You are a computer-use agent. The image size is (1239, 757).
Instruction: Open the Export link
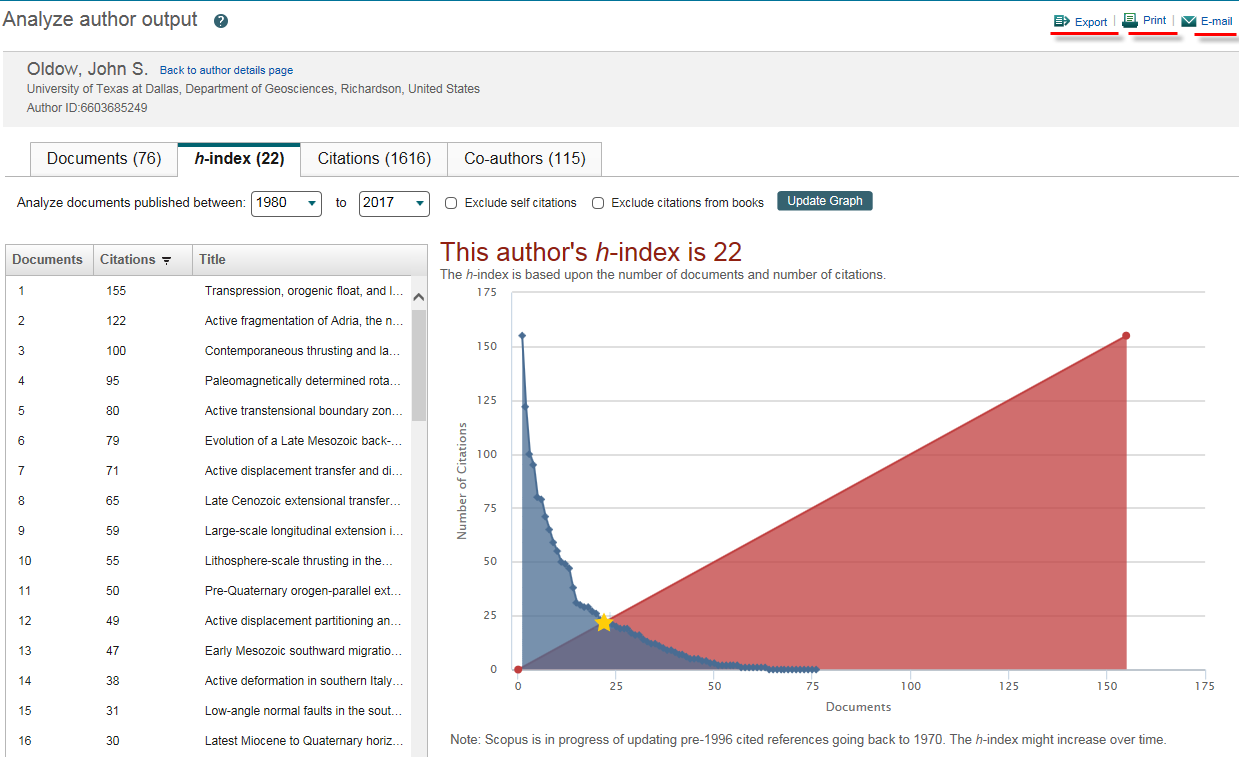[1091, 22]
